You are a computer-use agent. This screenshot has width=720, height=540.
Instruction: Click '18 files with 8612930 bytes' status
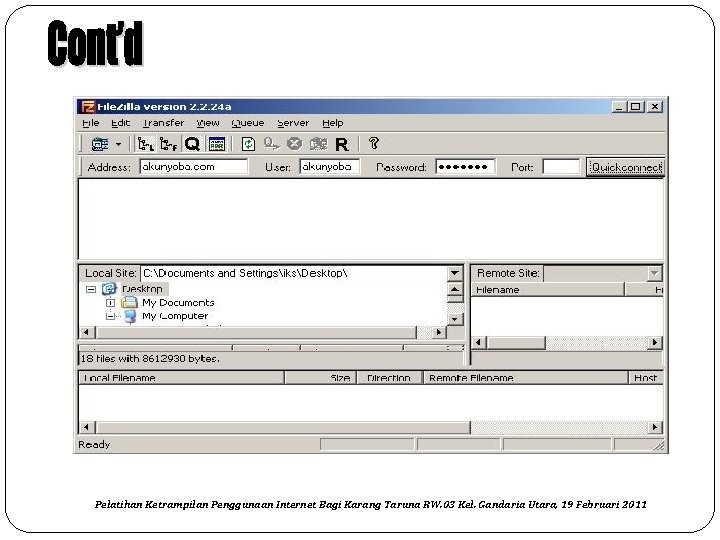[x=150, y=359]
